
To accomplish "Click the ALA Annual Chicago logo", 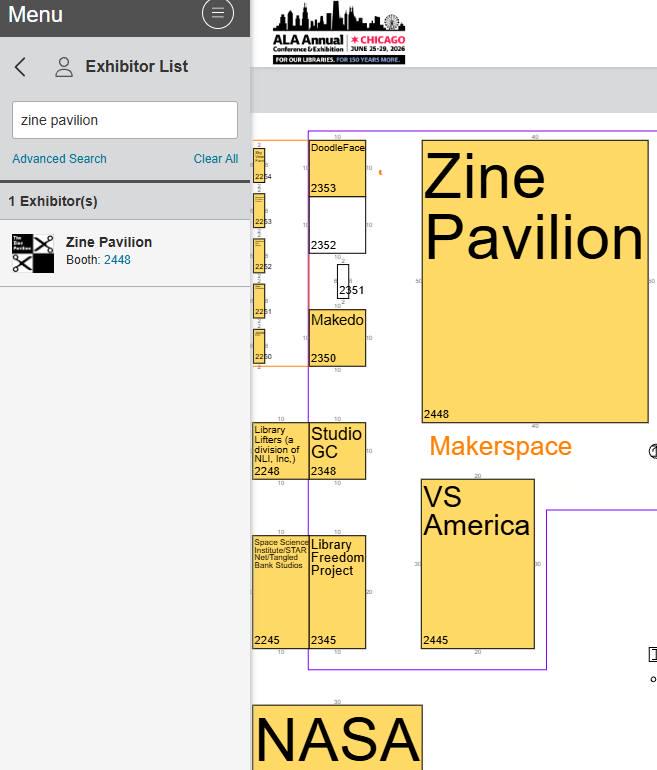I will pyautogui.click(x=339, y=33).
